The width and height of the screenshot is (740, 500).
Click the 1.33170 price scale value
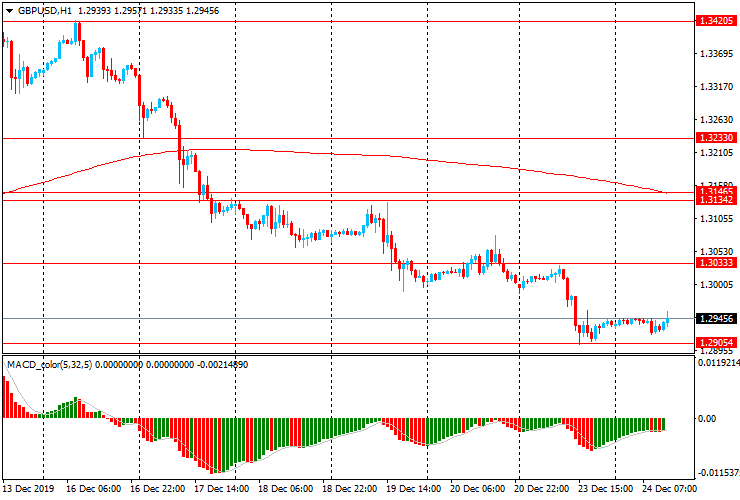716,87
